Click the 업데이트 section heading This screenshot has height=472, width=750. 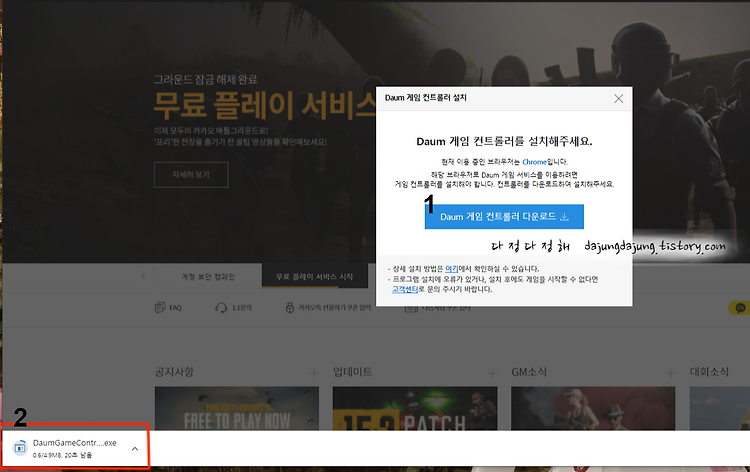(x=353, y=372)
